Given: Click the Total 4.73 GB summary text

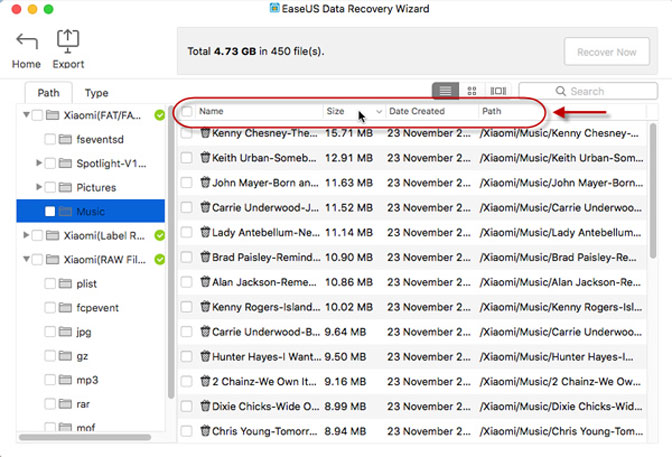Looking at the screenshot, I should point(255,51).
